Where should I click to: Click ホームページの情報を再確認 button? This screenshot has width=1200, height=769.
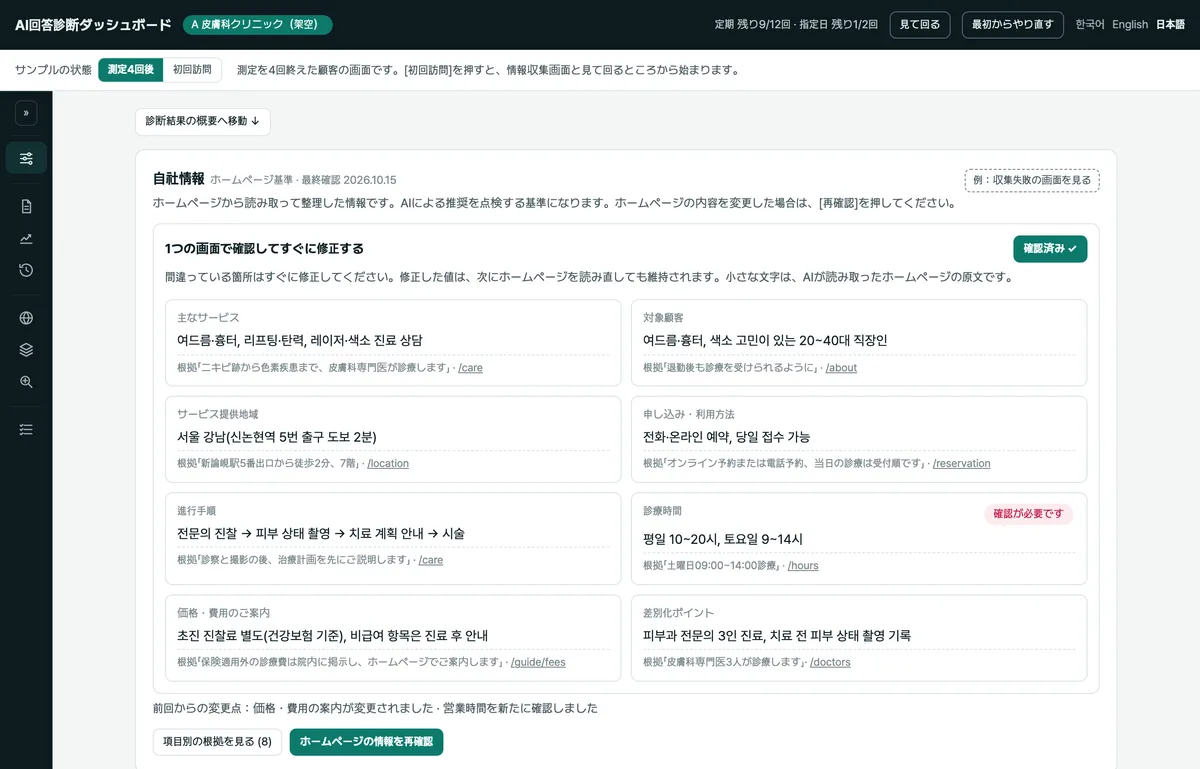click(366, 742)
